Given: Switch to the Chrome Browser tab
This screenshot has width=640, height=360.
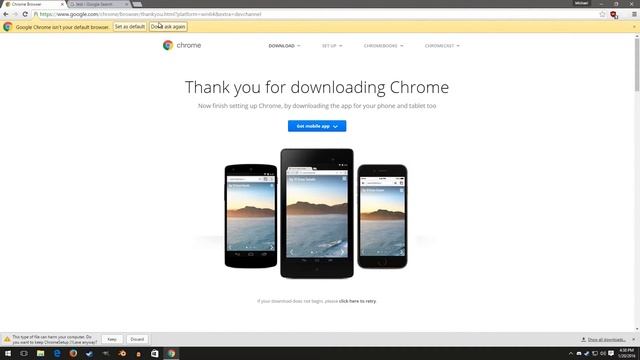Looking at the screenshot, I should point(33,4).
